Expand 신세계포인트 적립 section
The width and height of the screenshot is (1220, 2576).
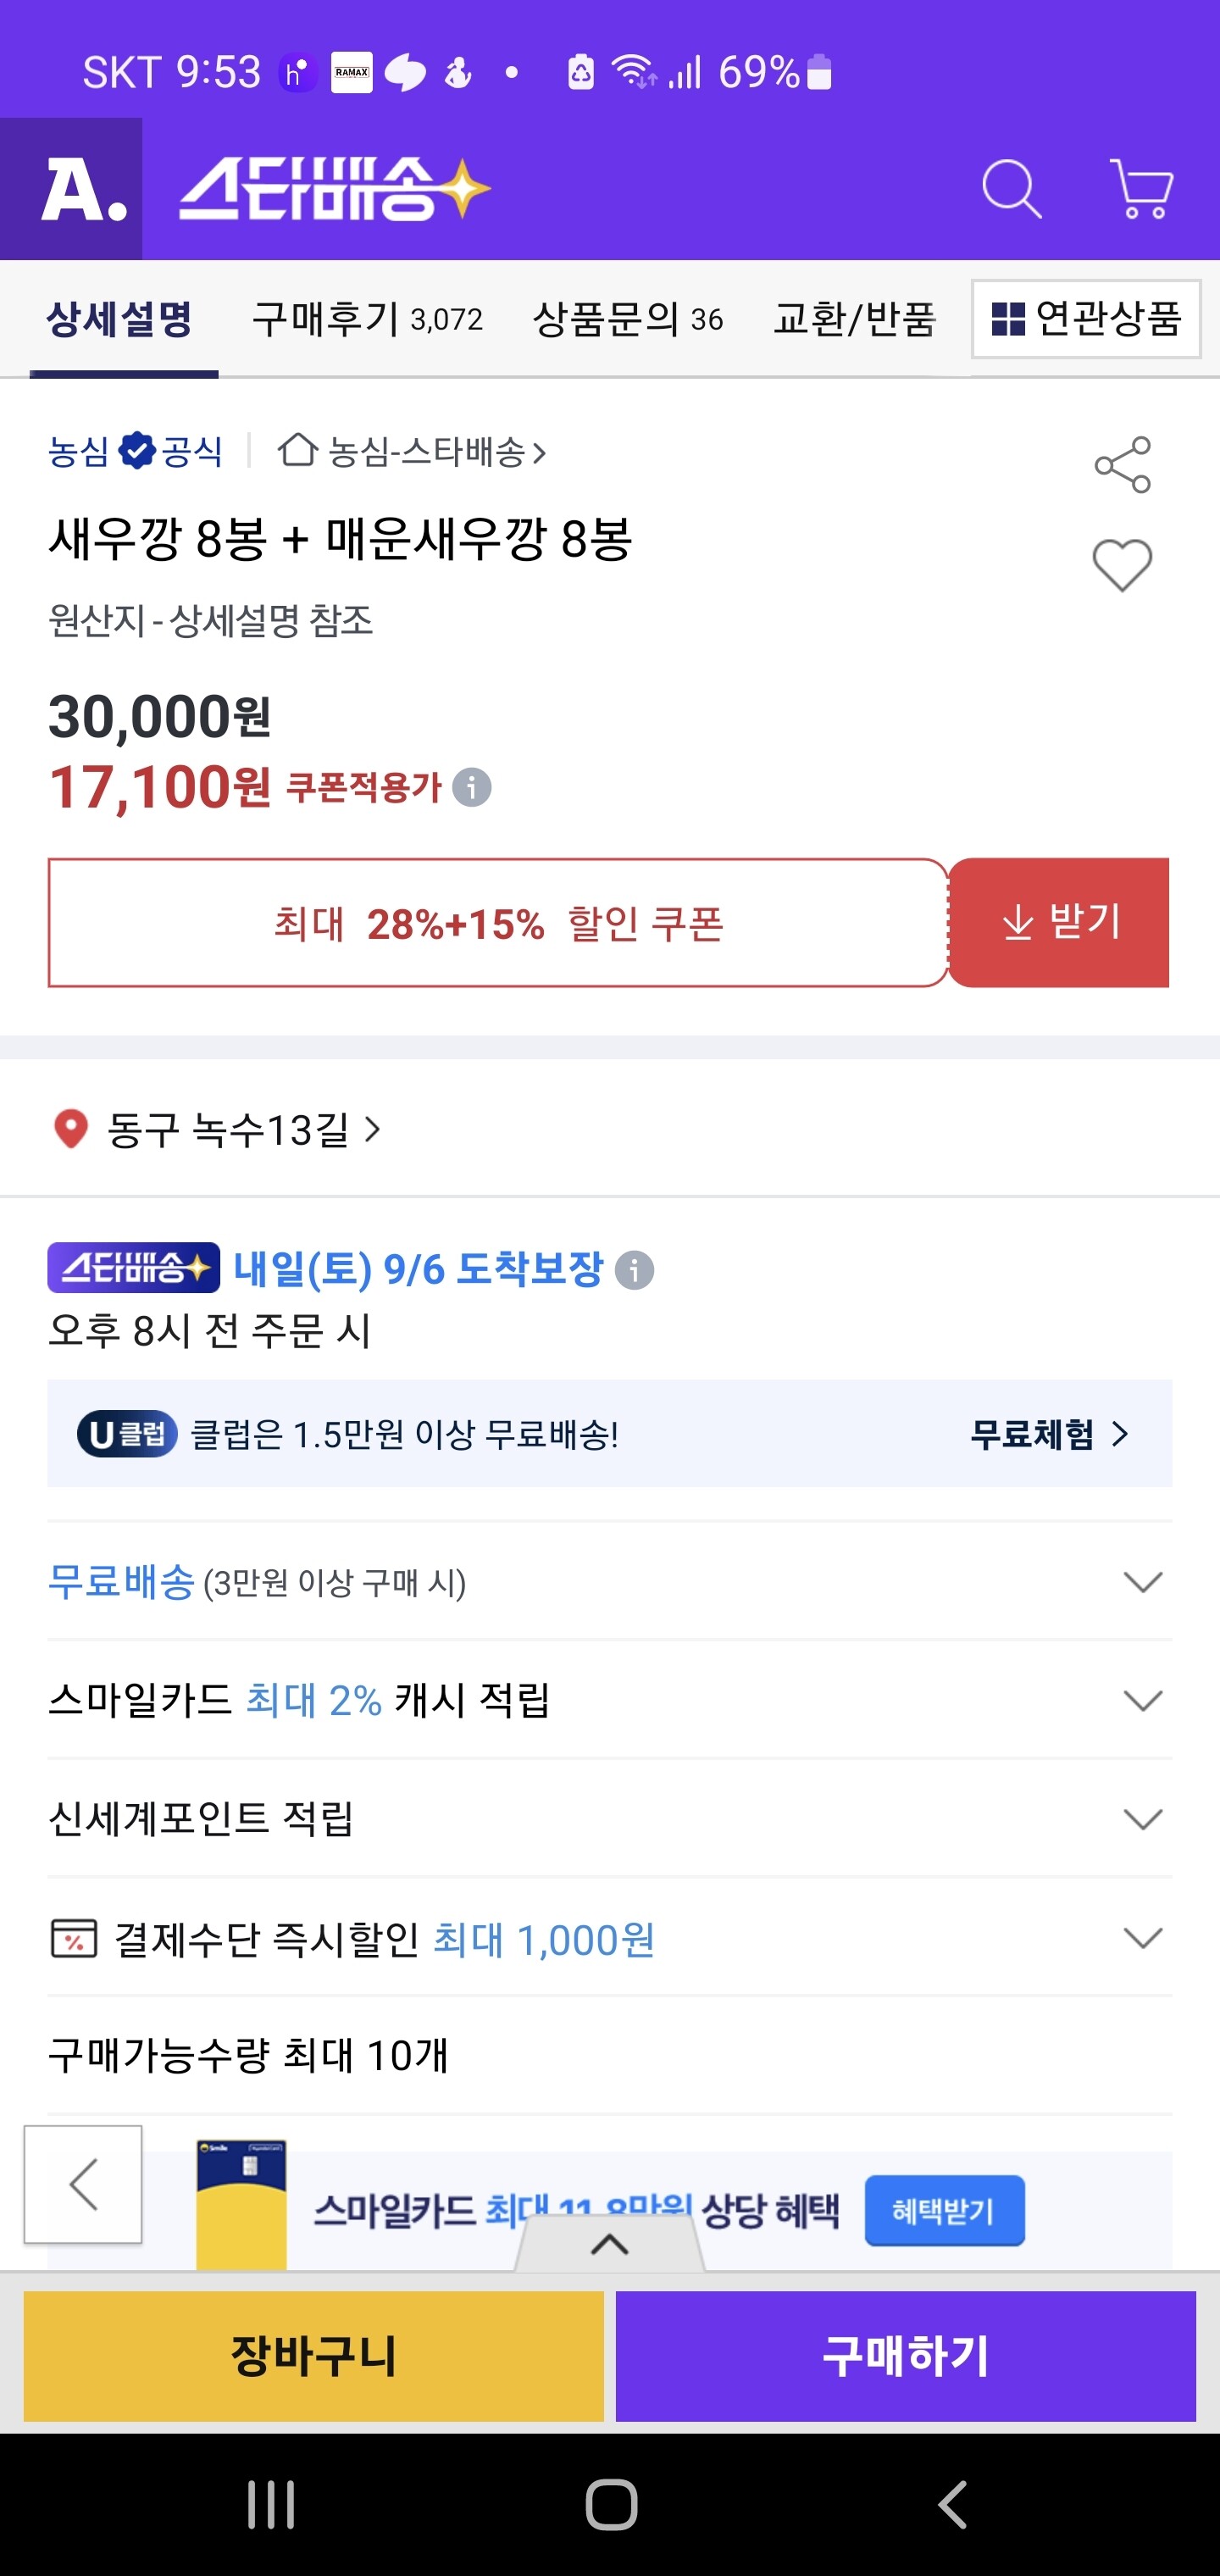click(1142, 1818)
